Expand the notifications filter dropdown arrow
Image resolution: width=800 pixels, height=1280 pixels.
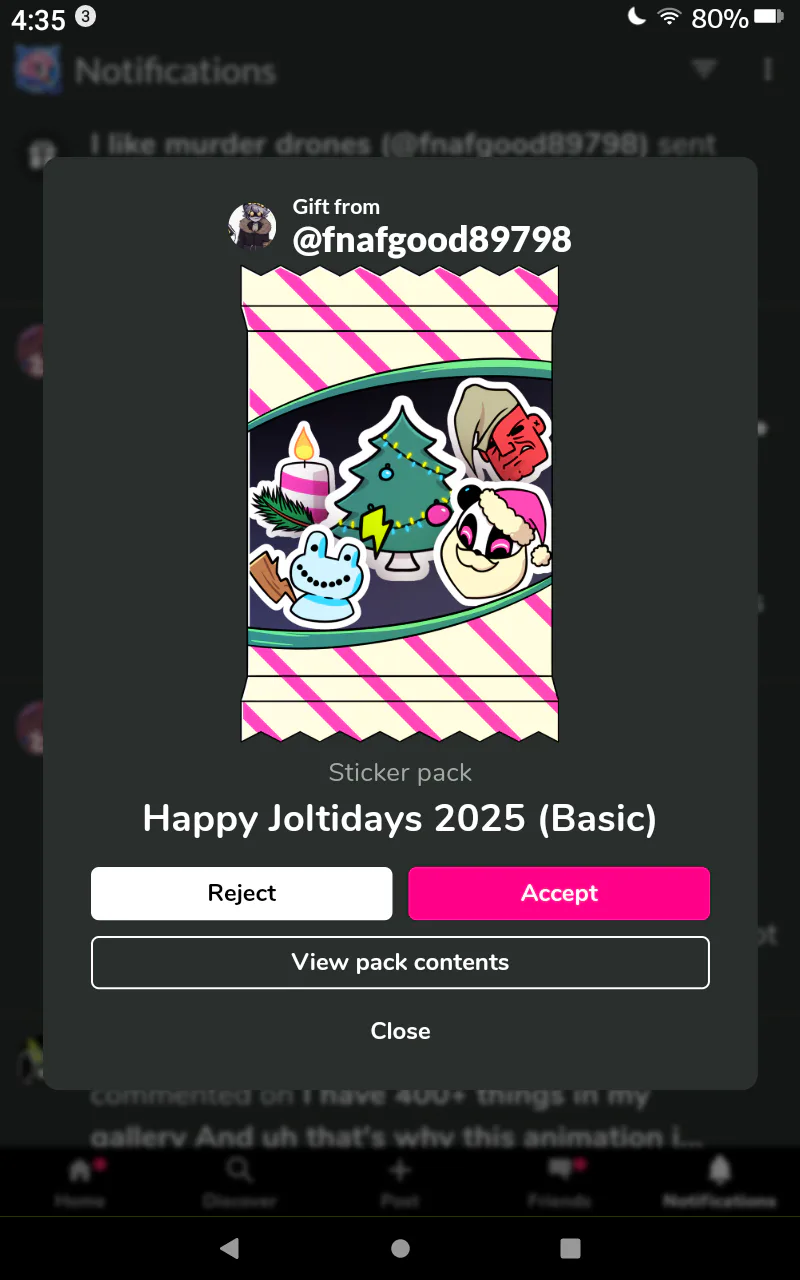[x=705, y=69]
